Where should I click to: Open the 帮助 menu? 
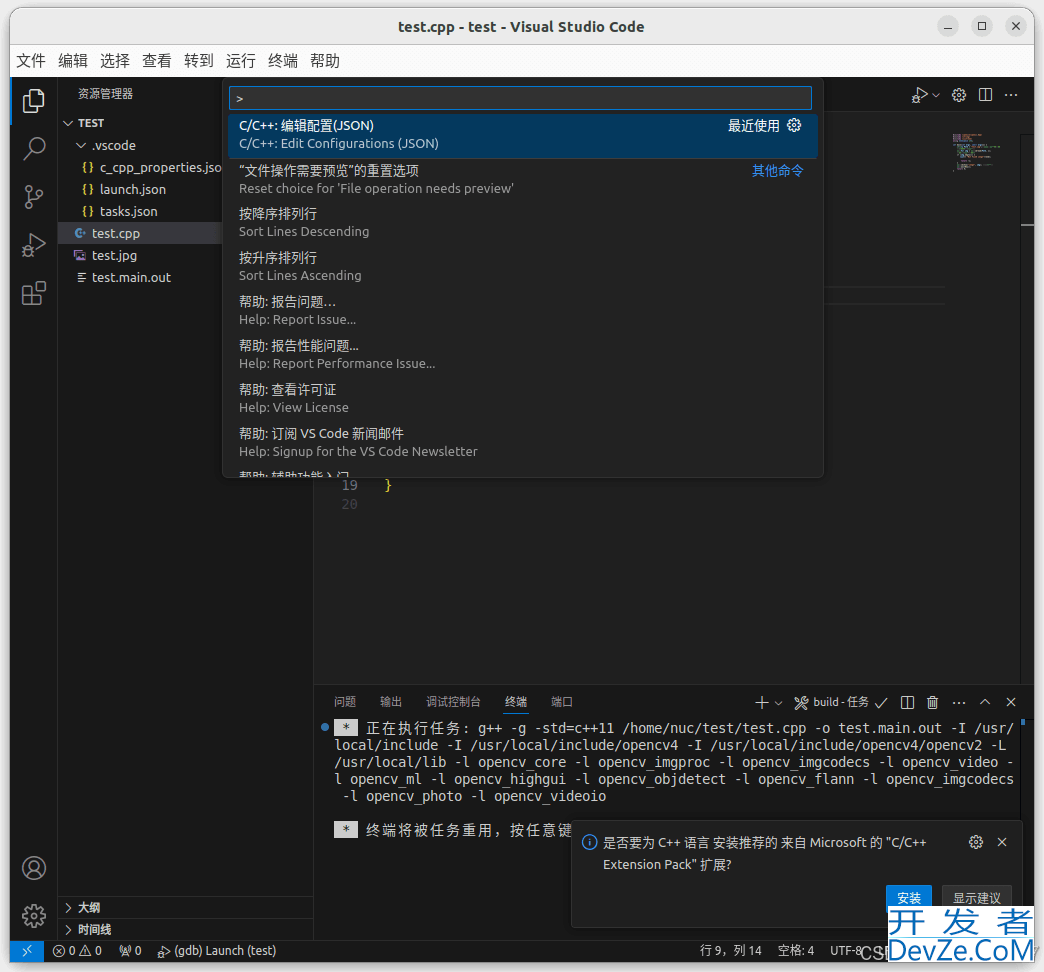324,61
